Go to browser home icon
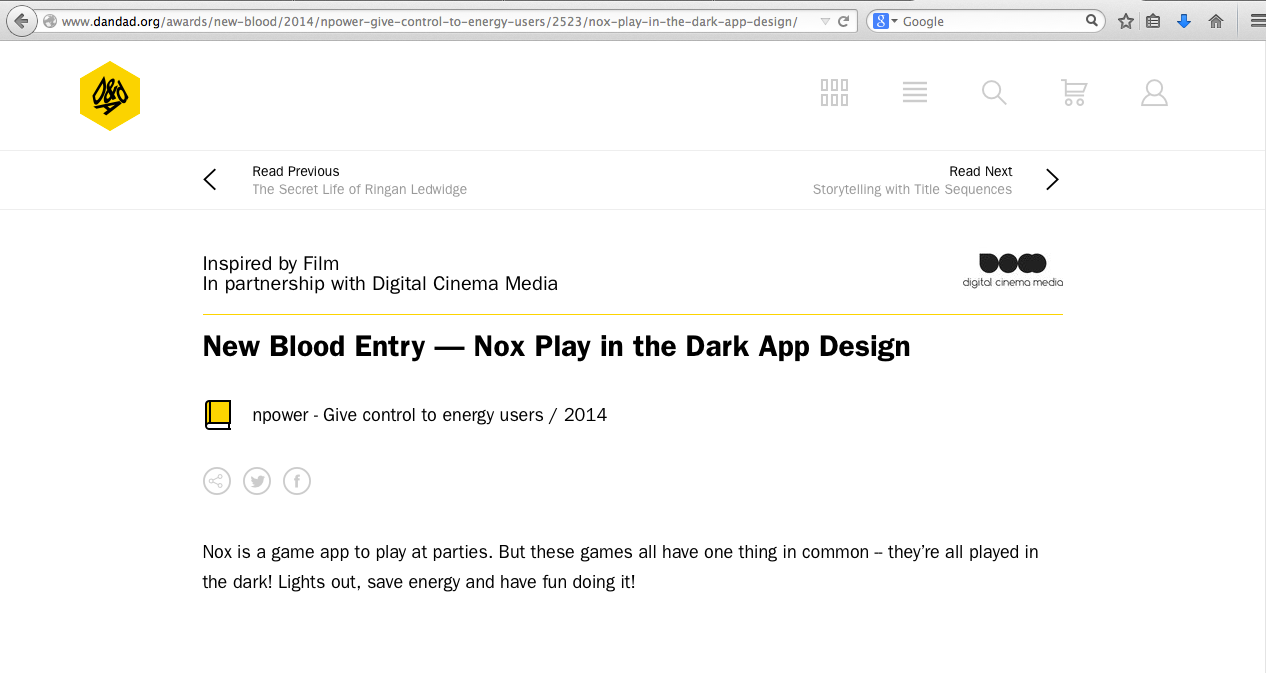Screen dimensions: 1266x673 pyautogui.click(x=1216, y=21)
